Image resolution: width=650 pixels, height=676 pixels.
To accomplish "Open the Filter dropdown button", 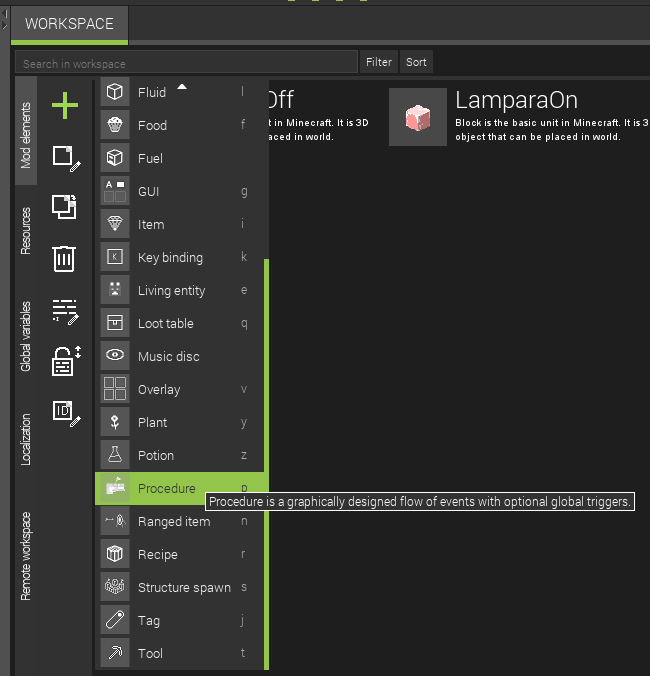I will 379,62.
